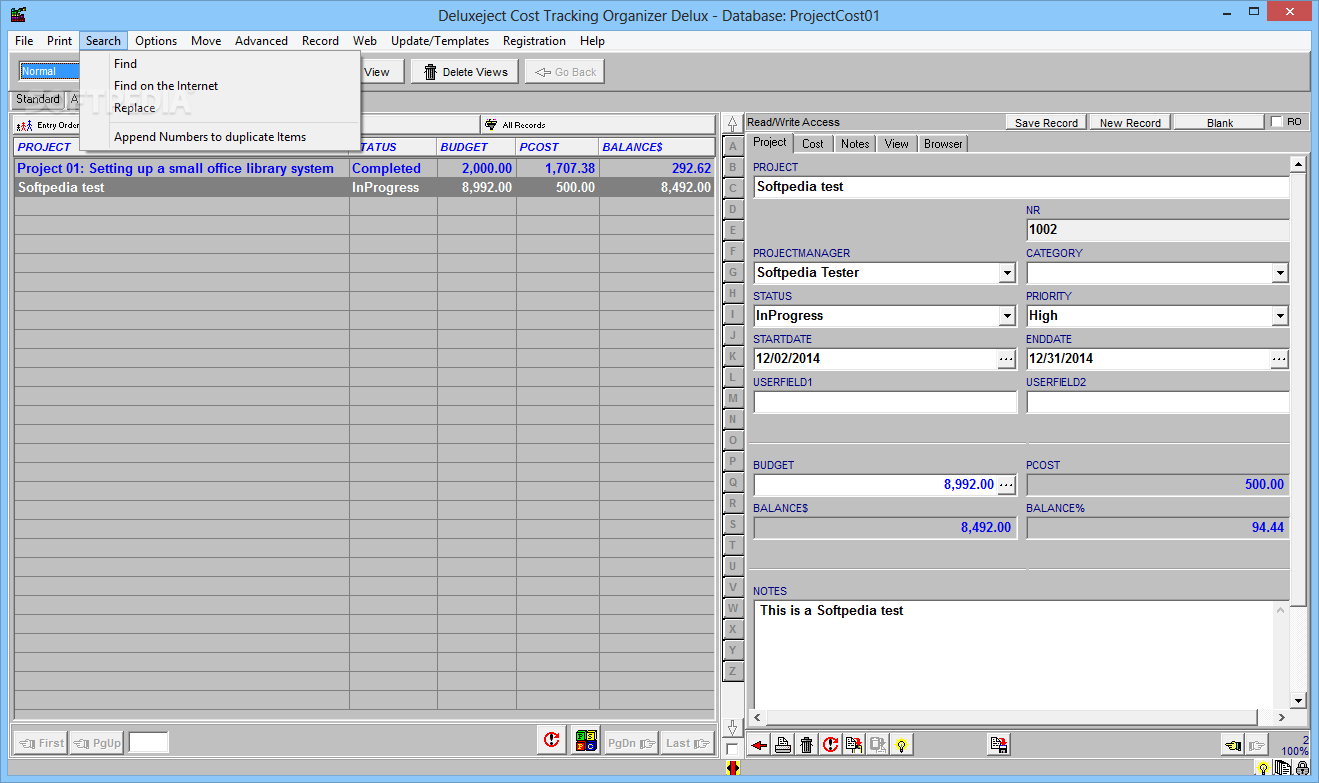Click the documents icon in status bar

[1283, 769]
